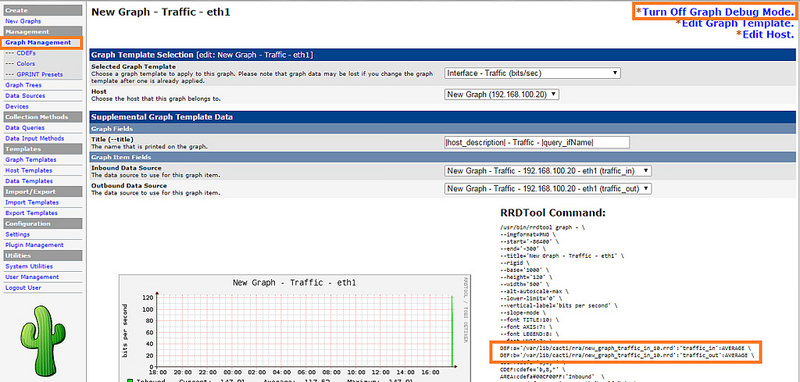Turn off Graph Debug Mode link
This screenshot has height=382, width=800.
714,11
